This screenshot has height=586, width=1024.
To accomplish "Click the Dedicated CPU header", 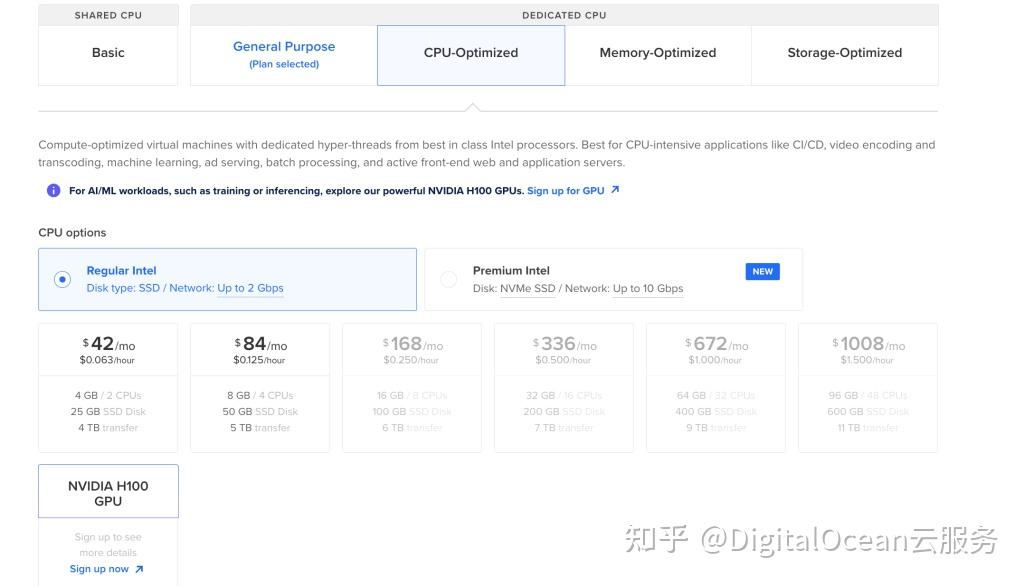I will (563, 14).
